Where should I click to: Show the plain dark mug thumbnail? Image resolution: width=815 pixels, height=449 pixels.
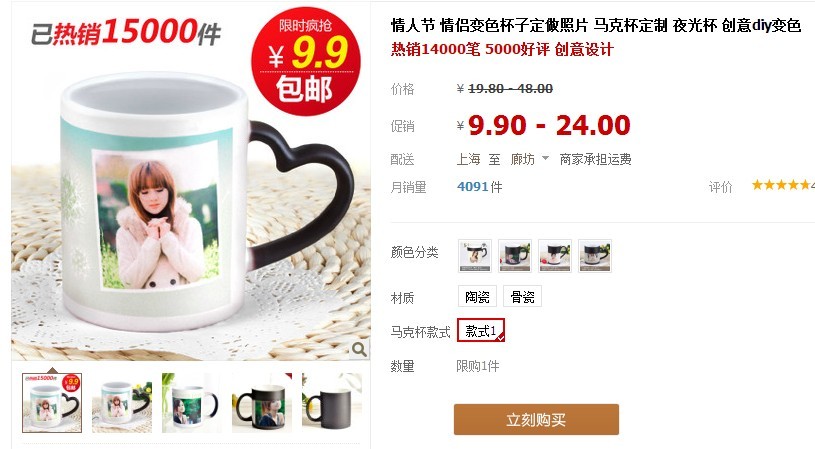332,403
